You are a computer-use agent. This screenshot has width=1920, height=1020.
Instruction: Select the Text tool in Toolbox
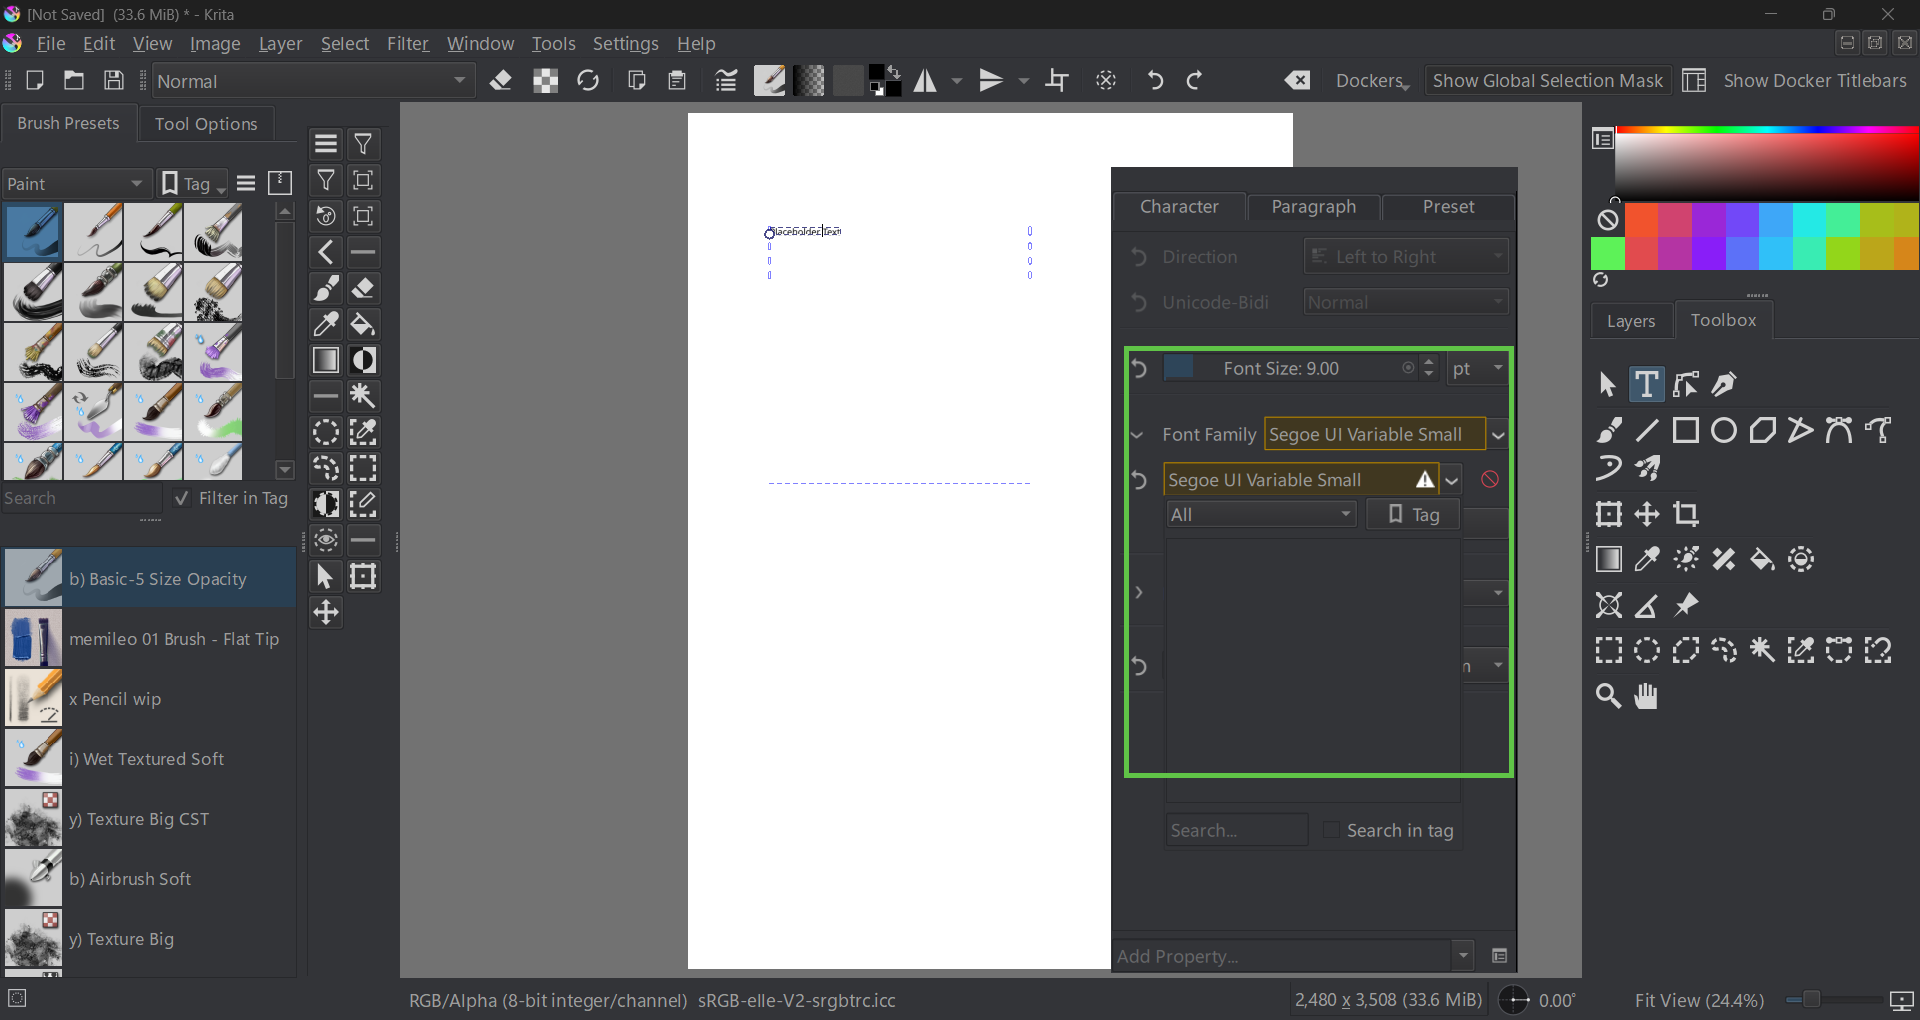click(1646, 384)
